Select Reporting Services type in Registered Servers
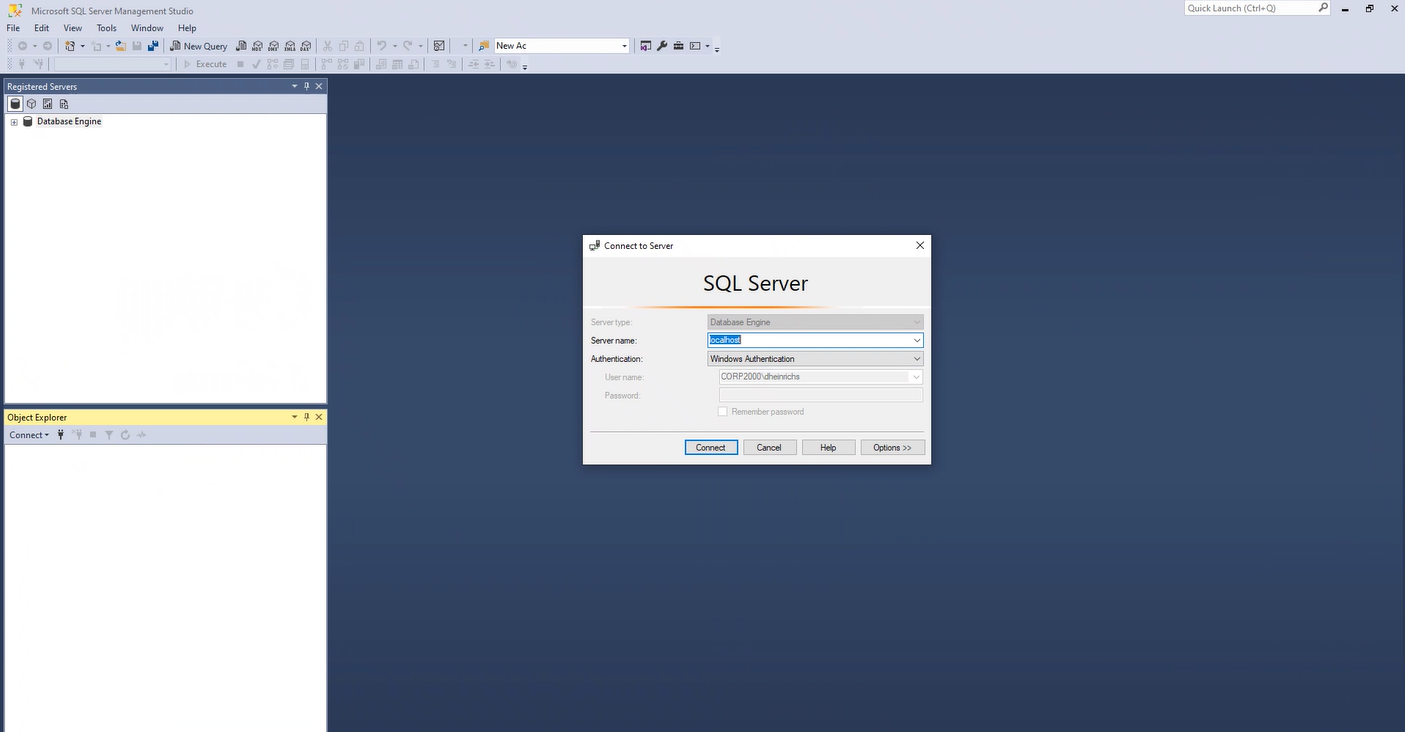 point(47,103)
